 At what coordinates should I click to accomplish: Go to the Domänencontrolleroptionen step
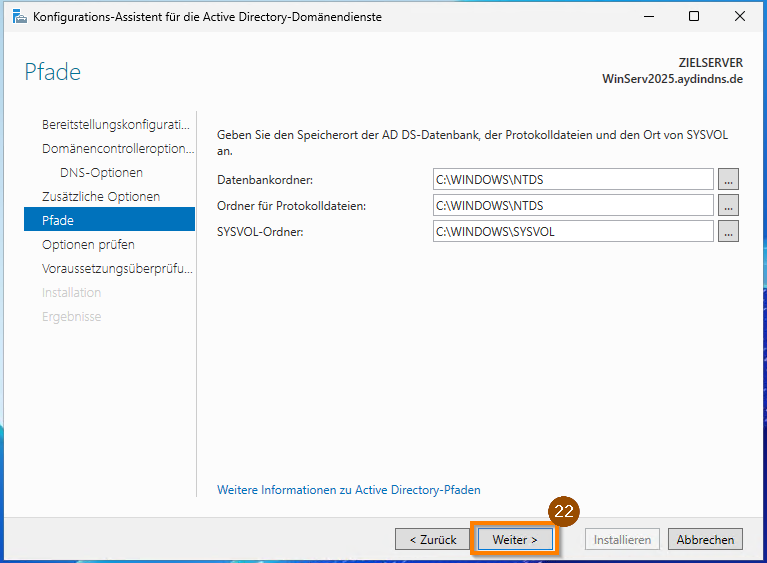(x=118, y=148)
